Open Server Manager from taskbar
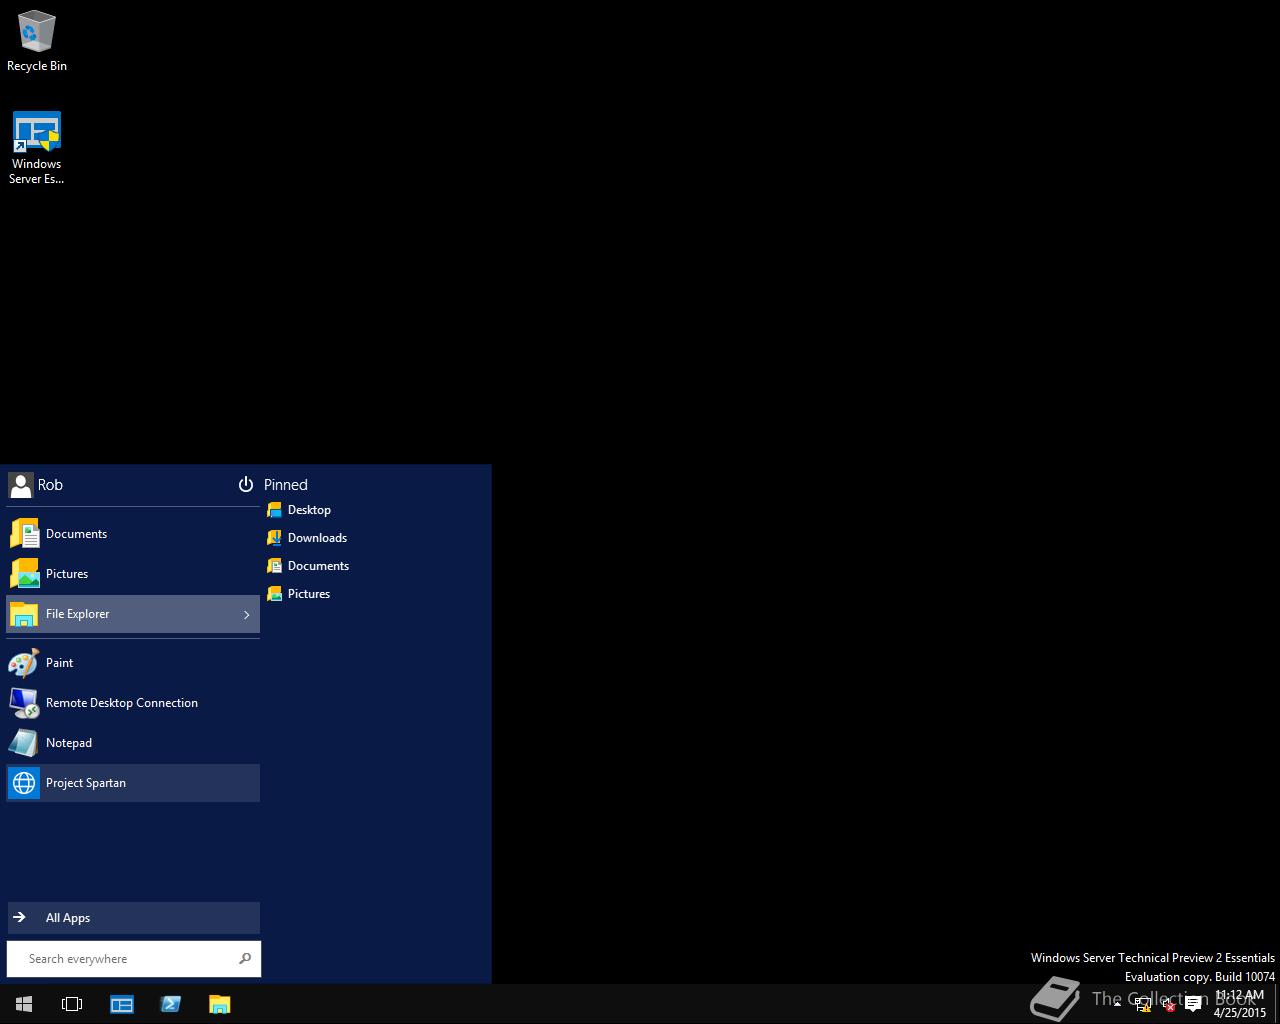1280x1024 pixels. 122,1004
